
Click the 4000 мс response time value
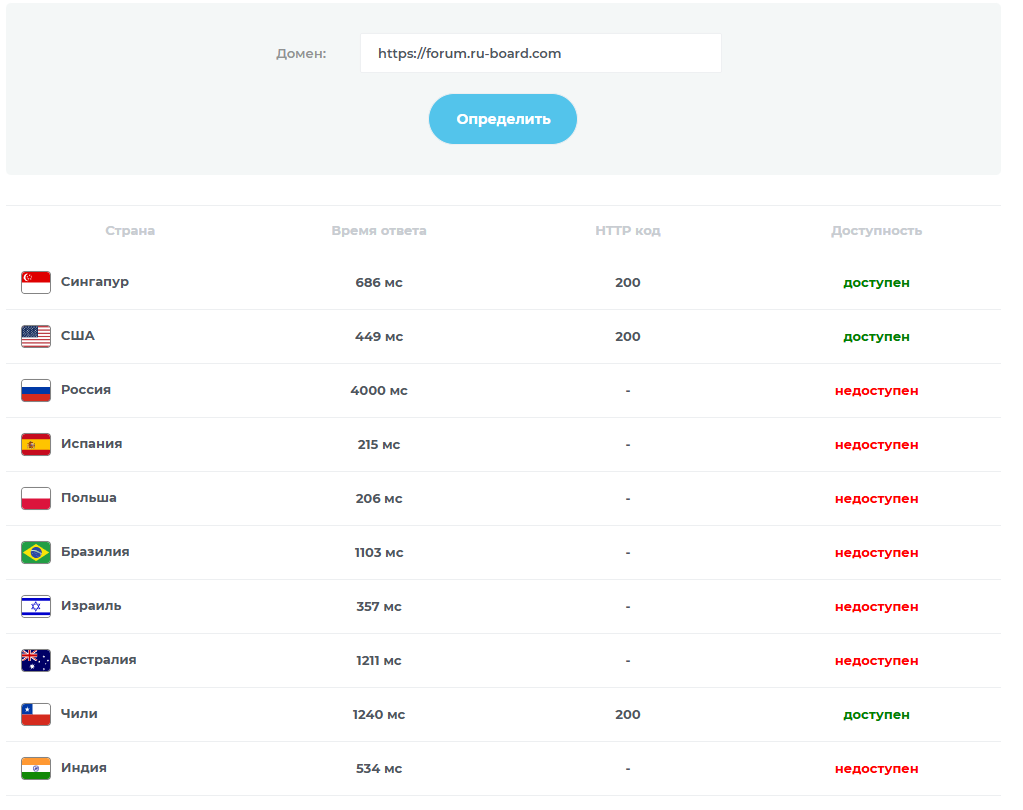379,391
